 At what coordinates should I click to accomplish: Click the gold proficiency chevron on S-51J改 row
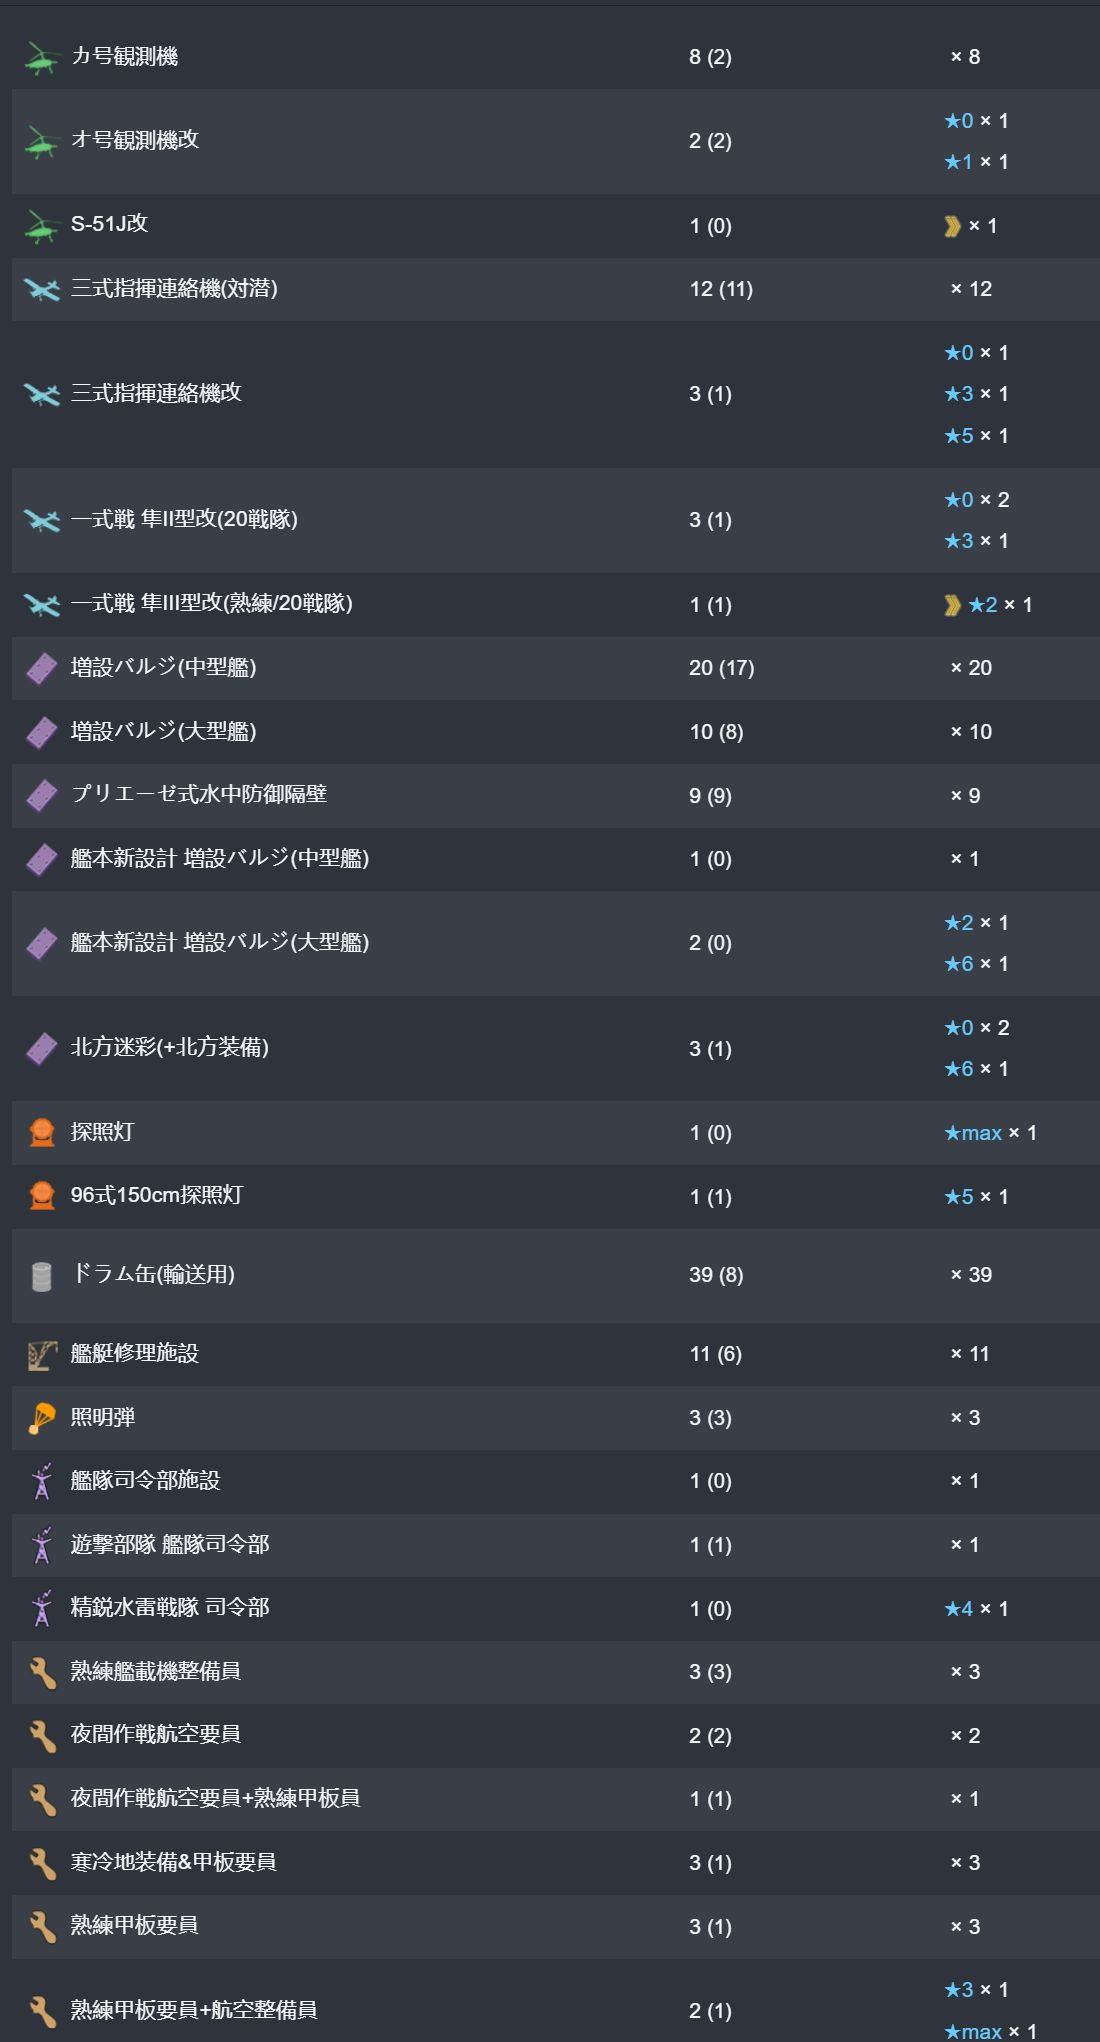(952, 226)
